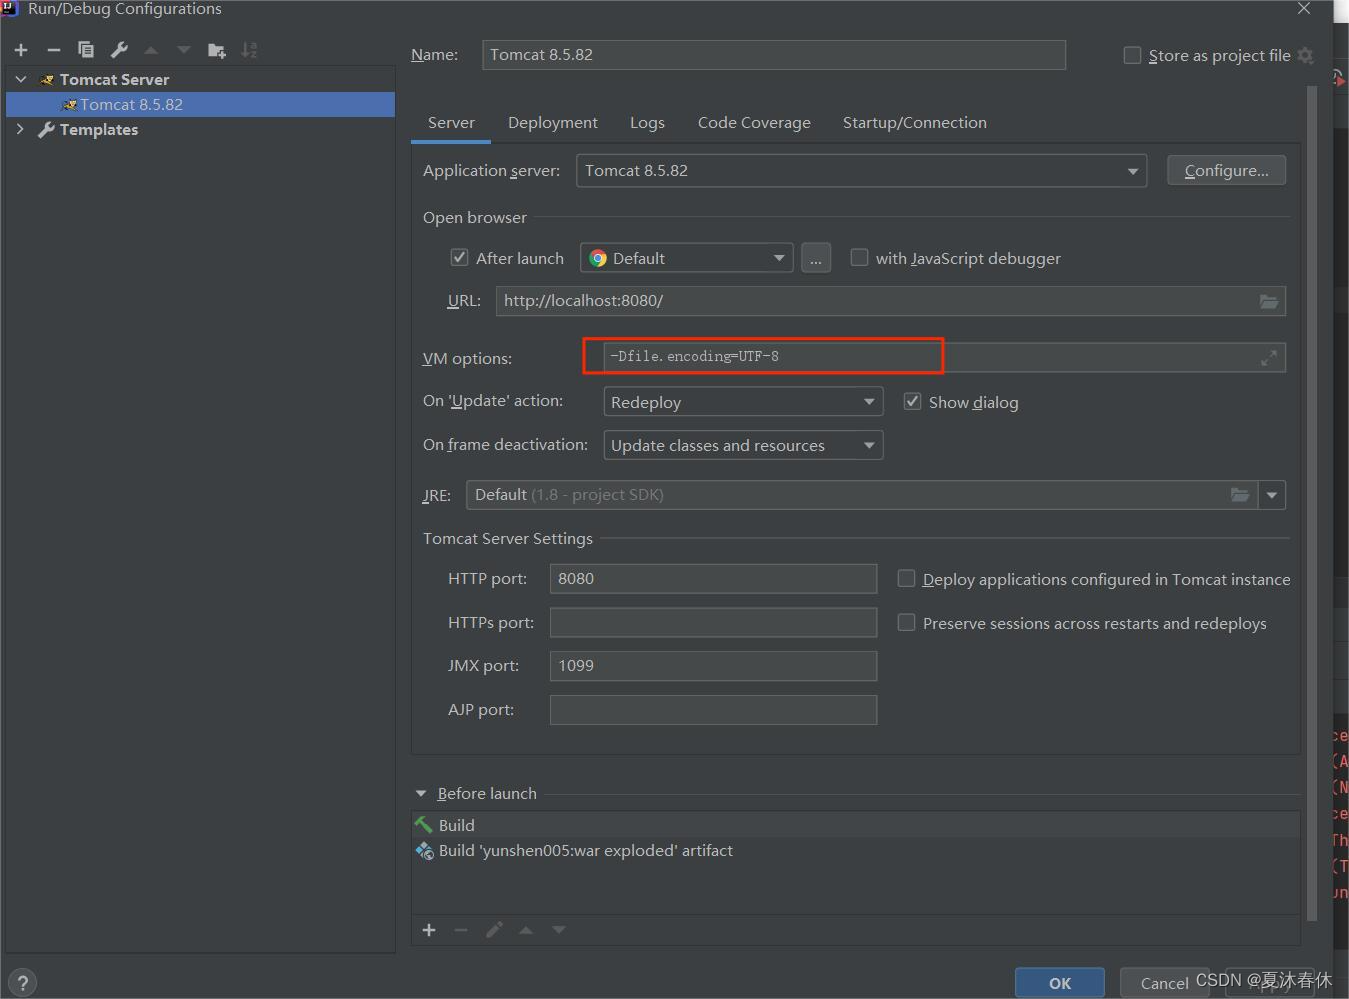The height and width of the screenshot is (999, 1349).
Task: Add Before launch task plus icon
Action: click(x=429, y=930)
